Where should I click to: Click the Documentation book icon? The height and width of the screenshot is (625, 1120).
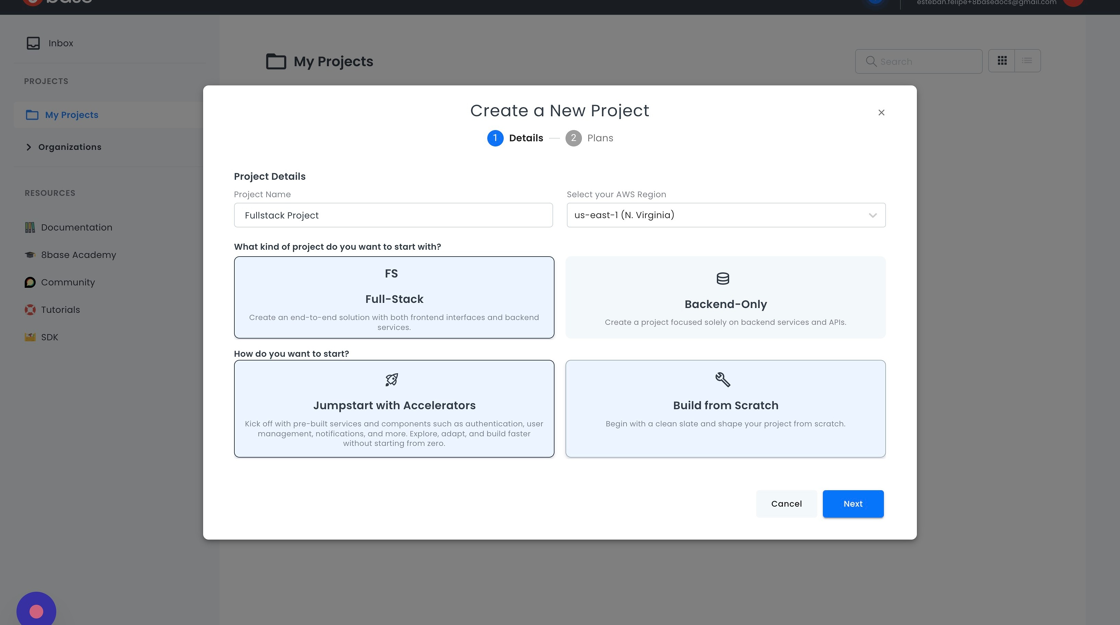point(30,228)
